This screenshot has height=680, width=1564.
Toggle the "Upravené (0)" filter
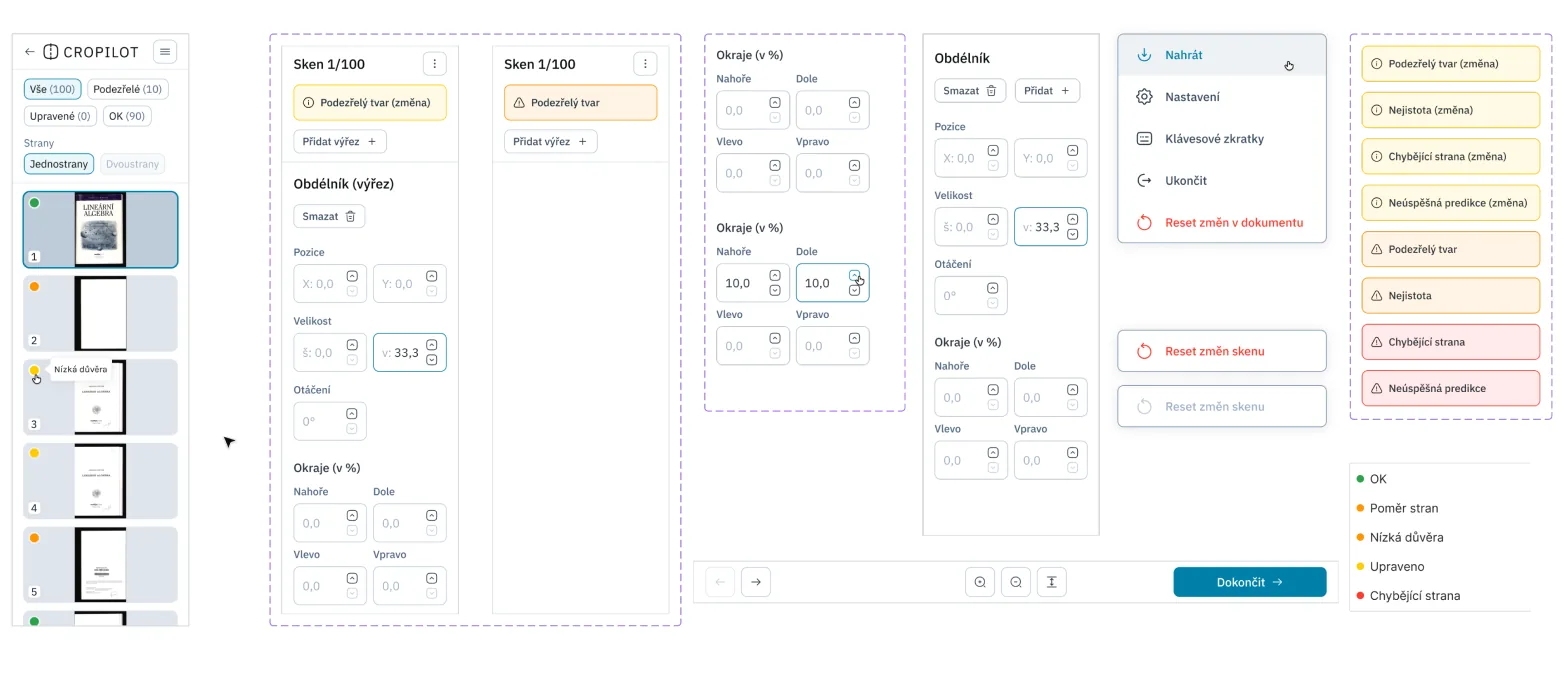(x=60, y=116)
